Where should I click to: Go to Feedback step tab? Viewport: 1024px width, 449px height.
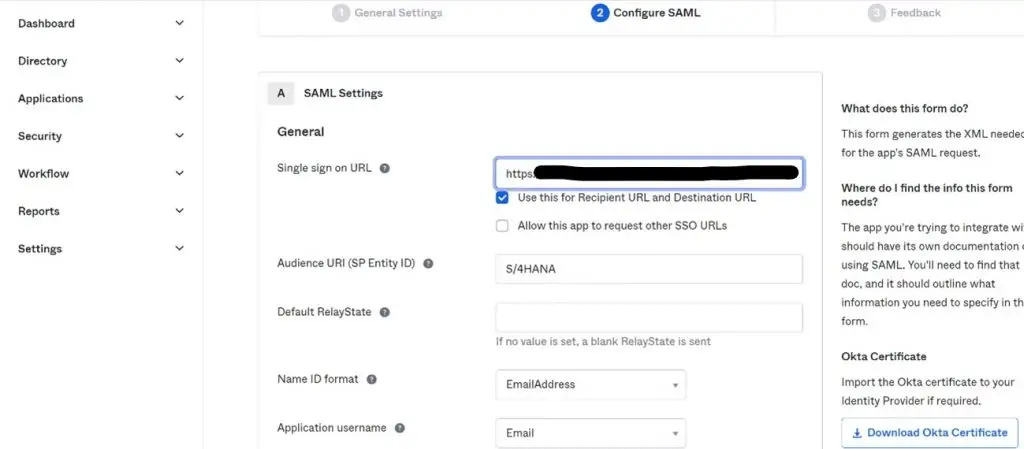coord(916,13)
